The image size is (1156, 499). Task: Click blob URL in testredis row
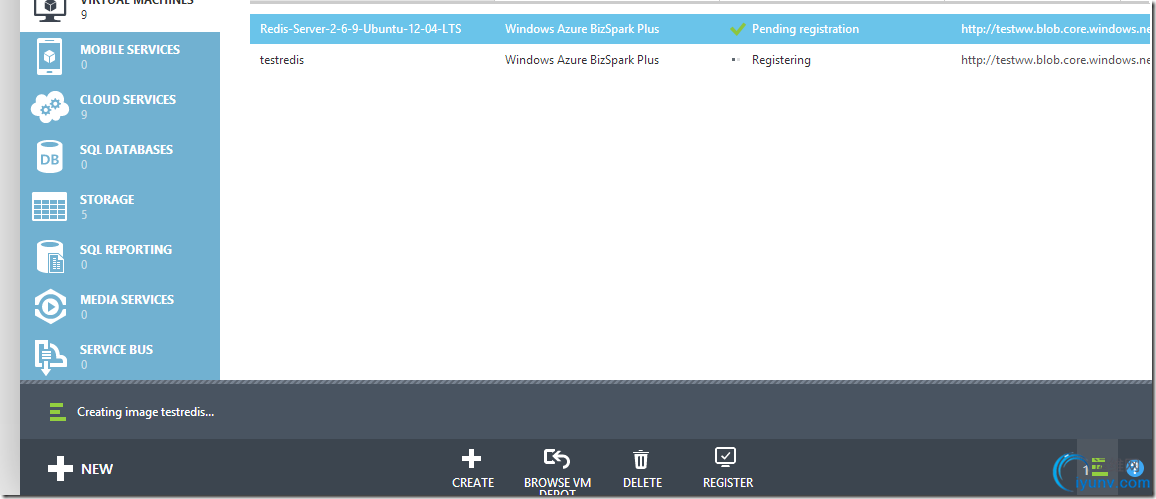(1055, 60)
